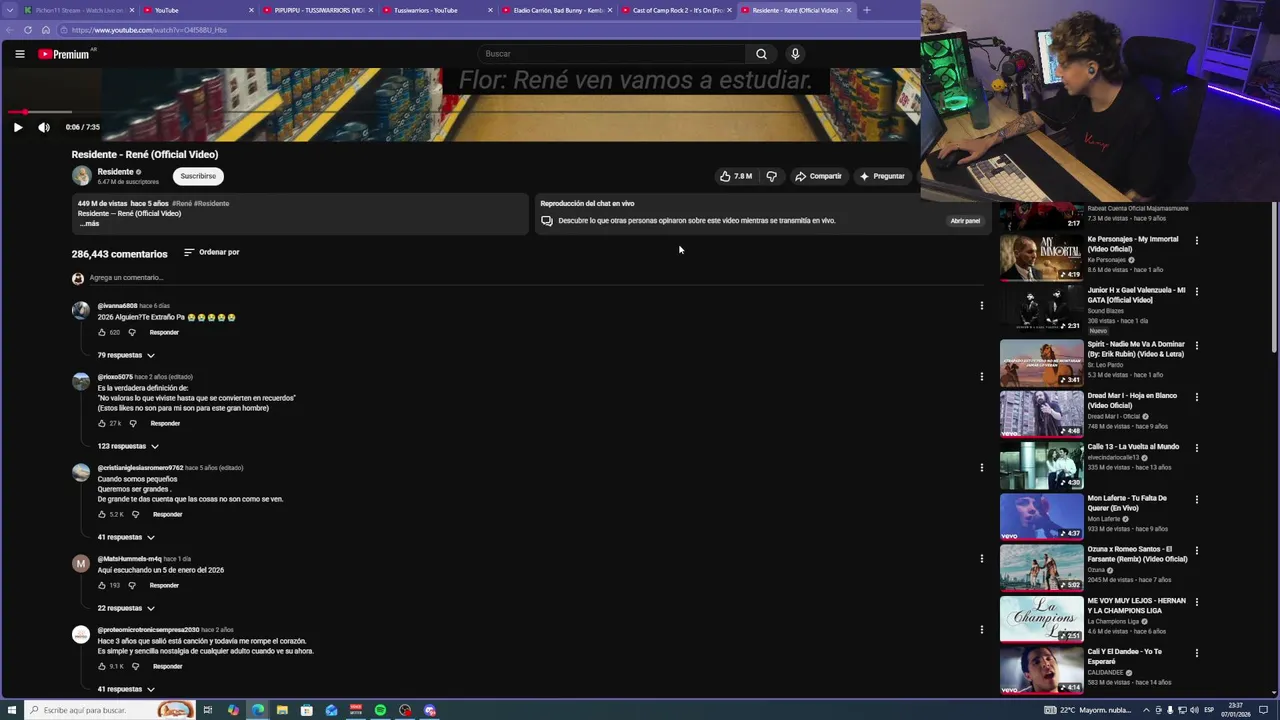Open options for Ke Personajes - My Immortal
1280x720 pixels.
click(1196, 241)
